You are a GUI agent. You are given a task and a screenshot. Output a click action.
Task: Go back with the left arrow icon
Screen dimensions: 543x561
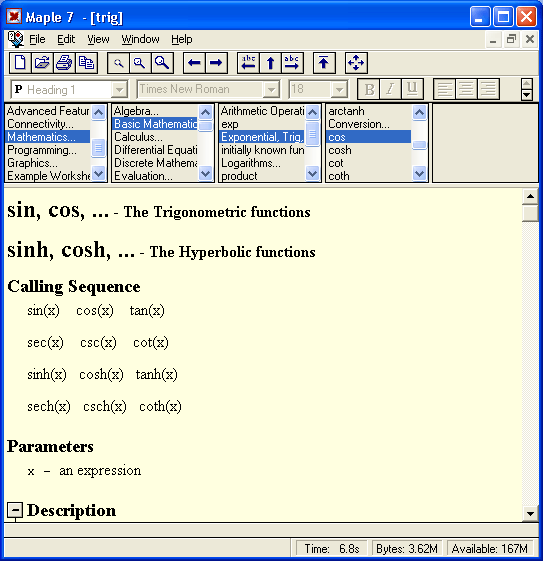coord(194,63)
